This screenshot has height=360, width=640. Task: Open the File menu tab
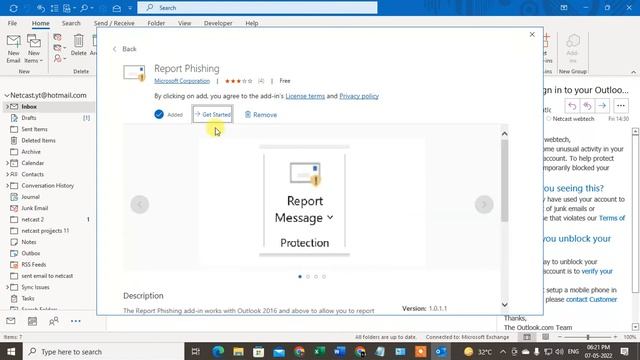[x=12, y=23]
